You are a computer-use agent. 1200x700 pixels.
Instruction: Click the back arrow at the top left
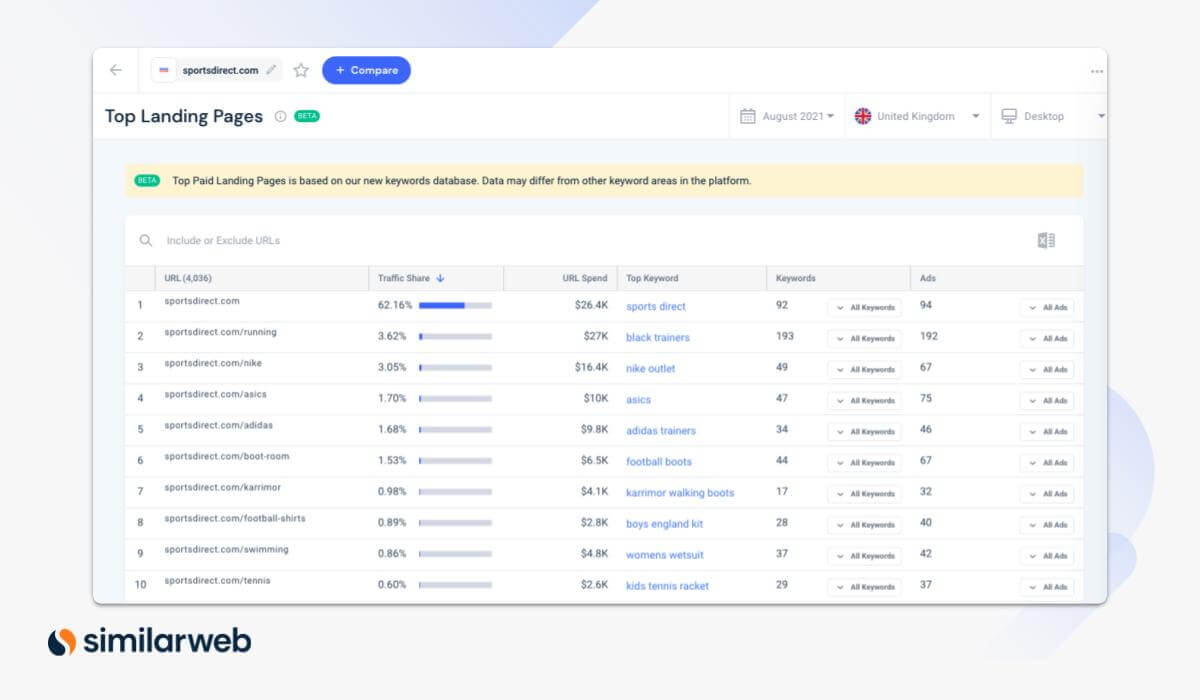(x=115, y=70)
